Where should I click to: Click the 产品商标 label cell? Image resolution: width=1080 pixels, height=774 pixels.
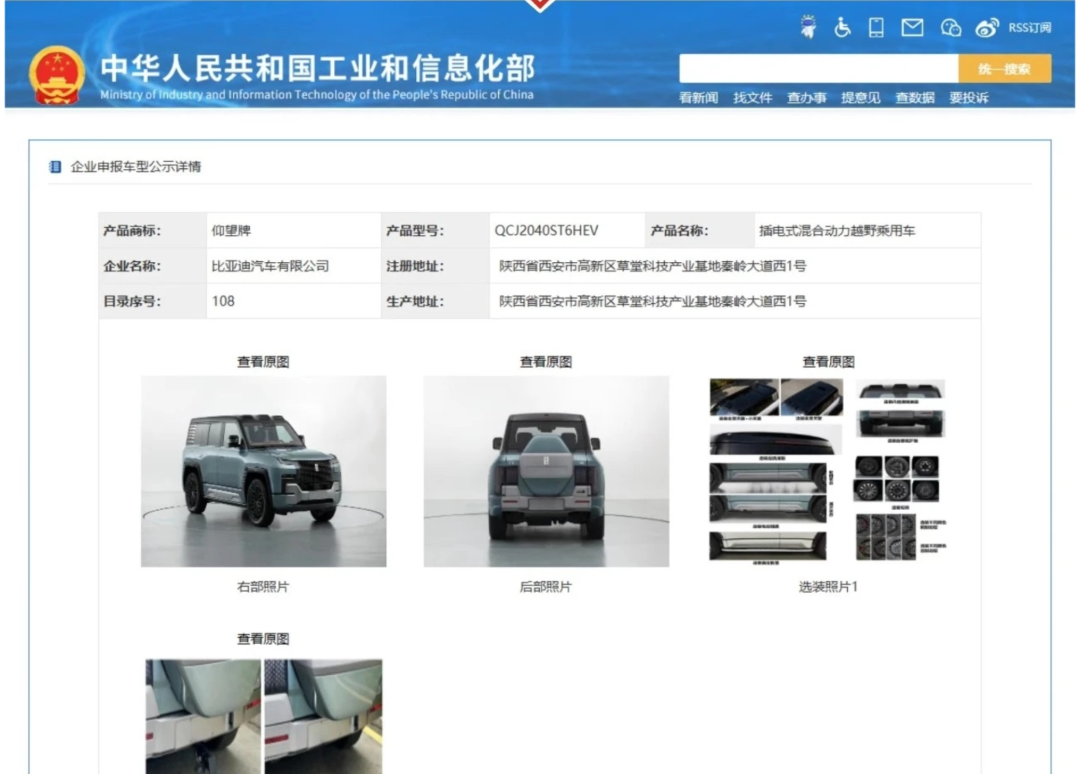coord(152,231)
